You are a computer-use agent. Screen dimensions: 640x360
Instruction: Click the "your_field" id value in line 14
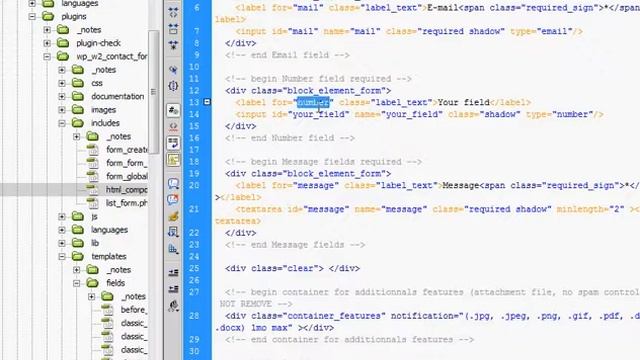(x=318, y=115)
